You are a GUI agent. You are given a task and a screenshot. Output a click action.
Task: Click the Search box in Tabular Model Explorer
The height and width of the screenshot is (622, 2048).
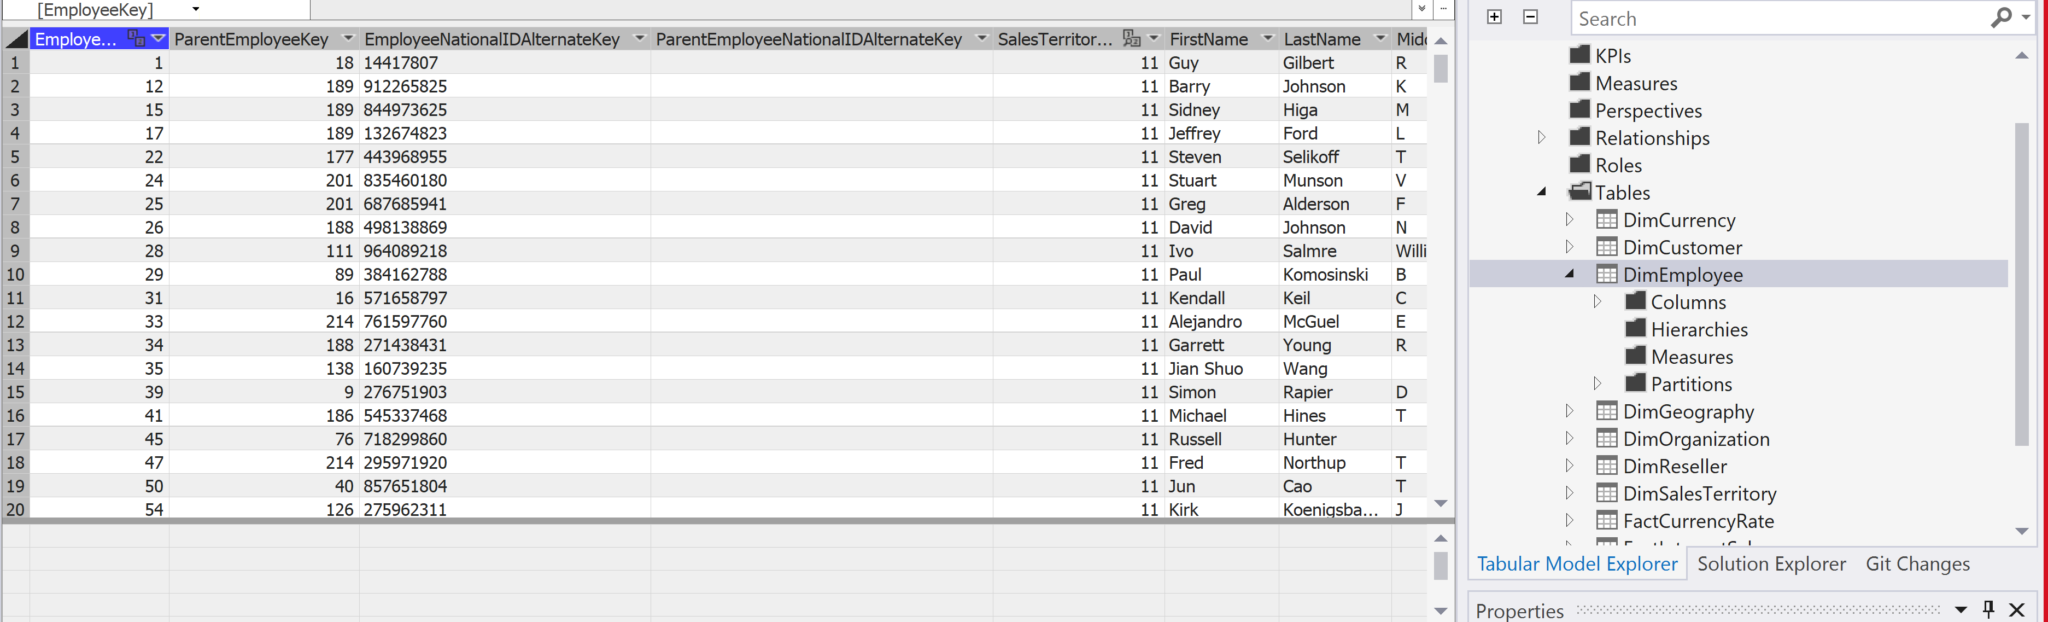pos(1780,19)
